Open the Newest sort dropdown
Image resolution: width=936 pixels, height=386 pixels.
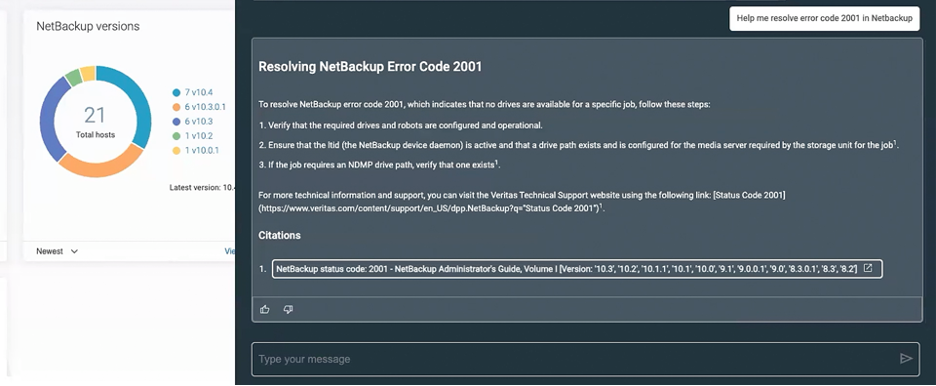click(57, 251)
